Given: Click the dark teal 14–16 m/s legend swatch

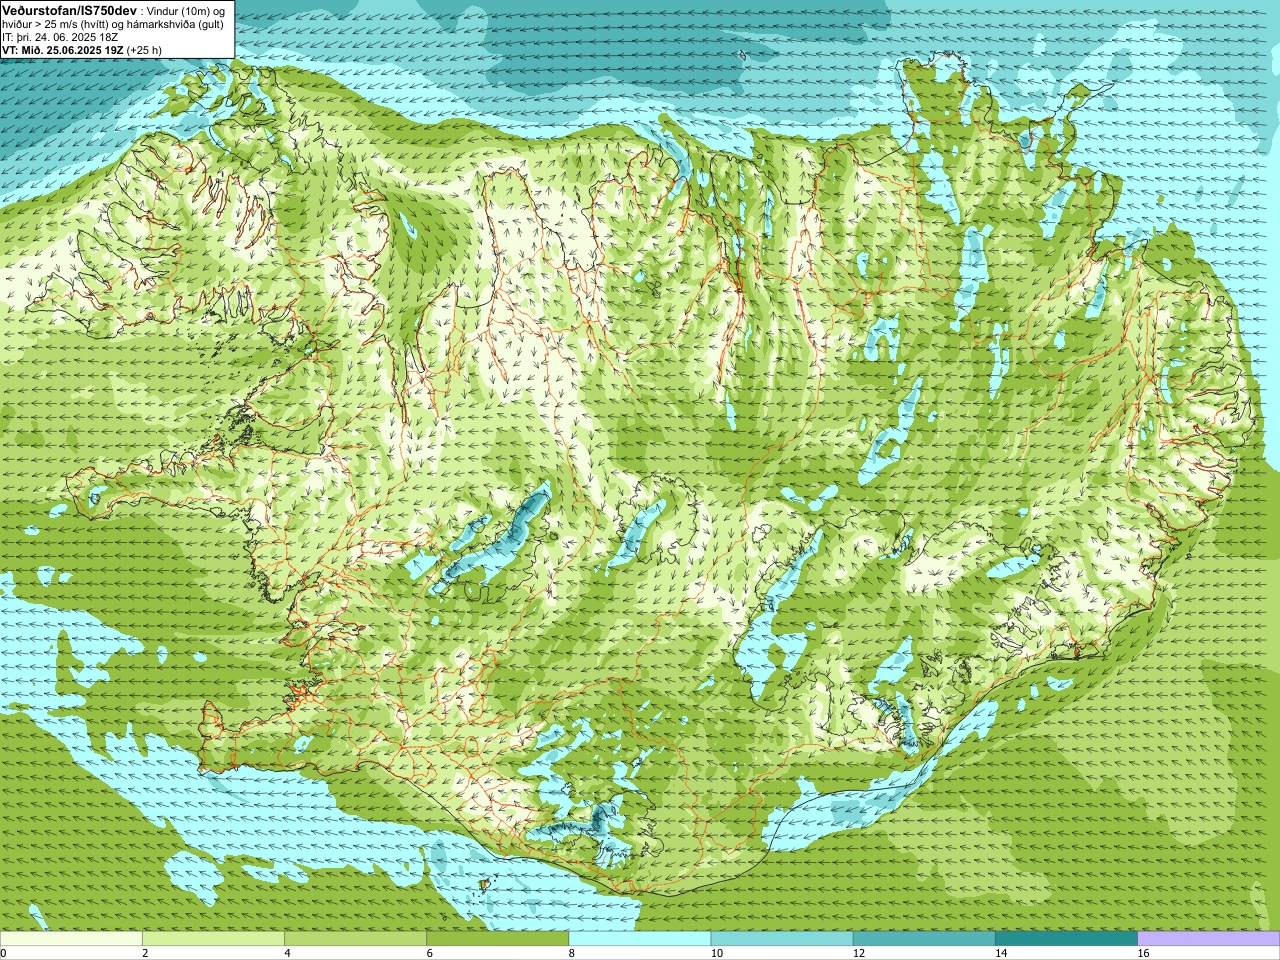Looking at the screenshot, I should 1067,939.
